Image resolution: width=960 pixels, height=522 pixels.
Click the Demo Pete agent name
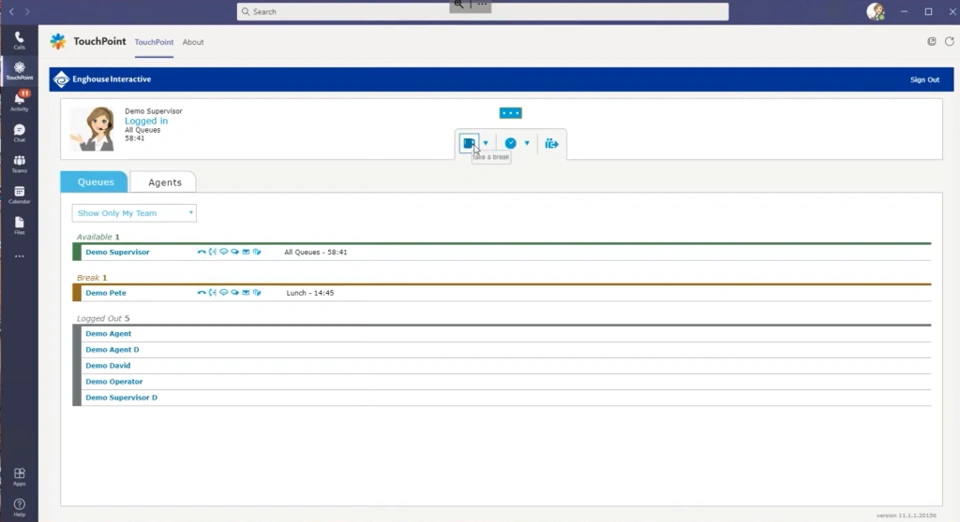pyautogui.click(x=105, y=293)
